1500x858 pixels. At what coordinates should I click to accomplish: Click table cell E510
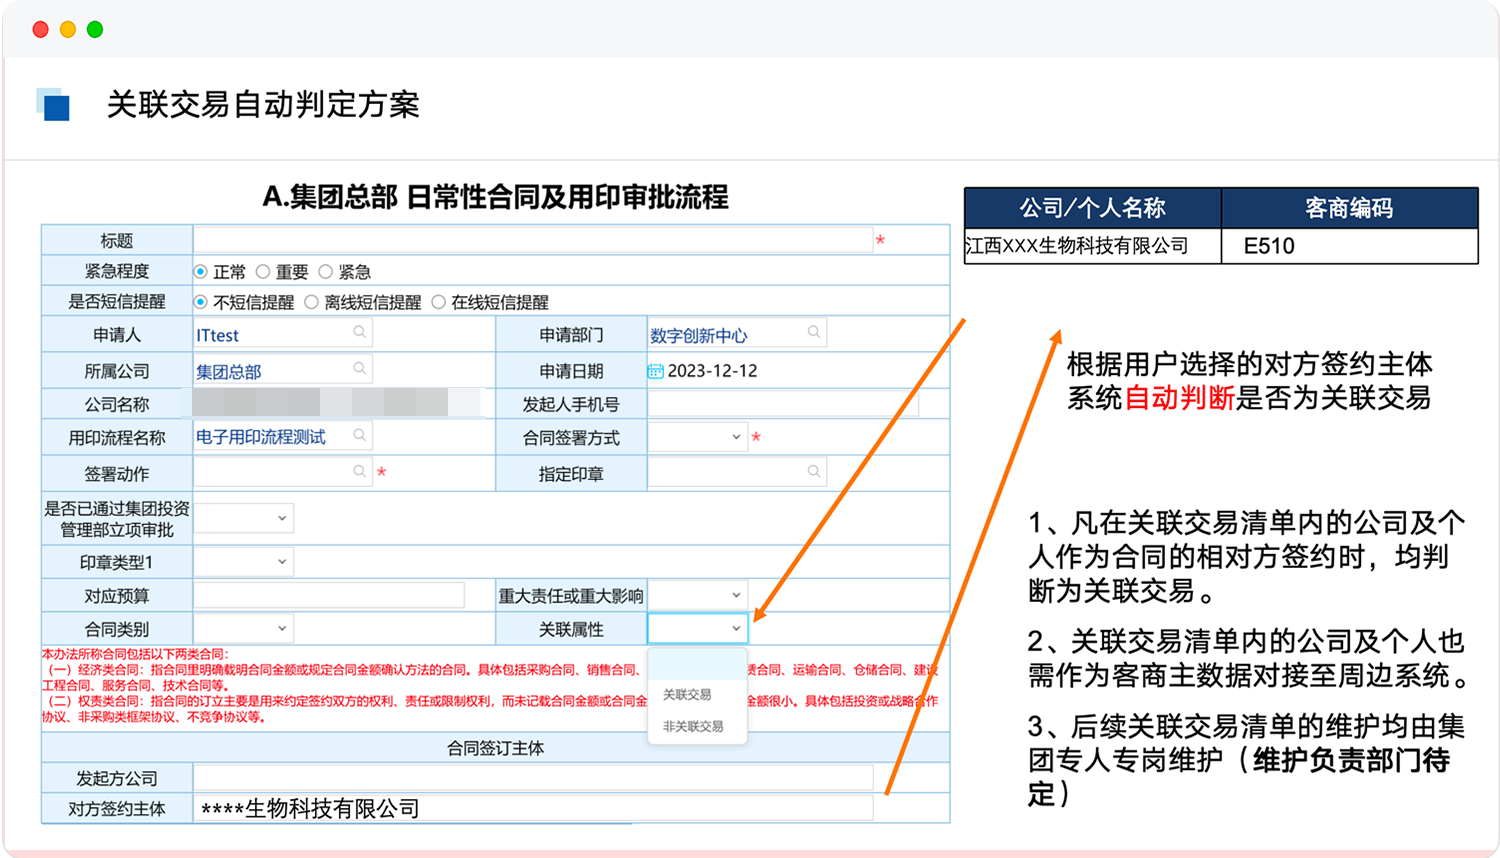coord(1349,246)
